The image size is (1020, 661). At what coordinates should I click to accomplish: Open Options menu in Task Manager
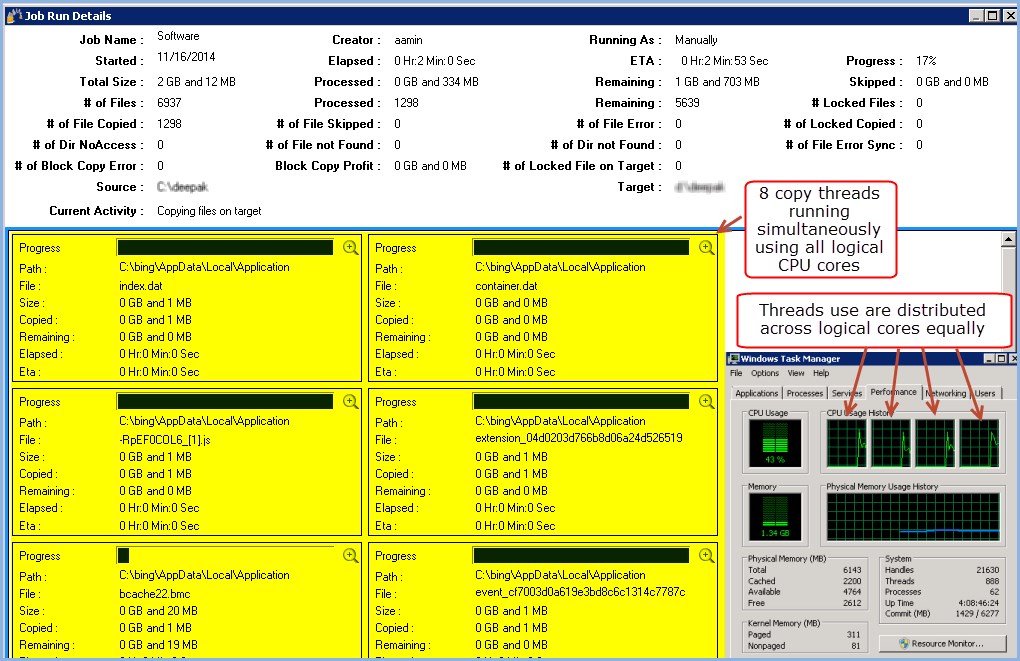click(764, 373)
